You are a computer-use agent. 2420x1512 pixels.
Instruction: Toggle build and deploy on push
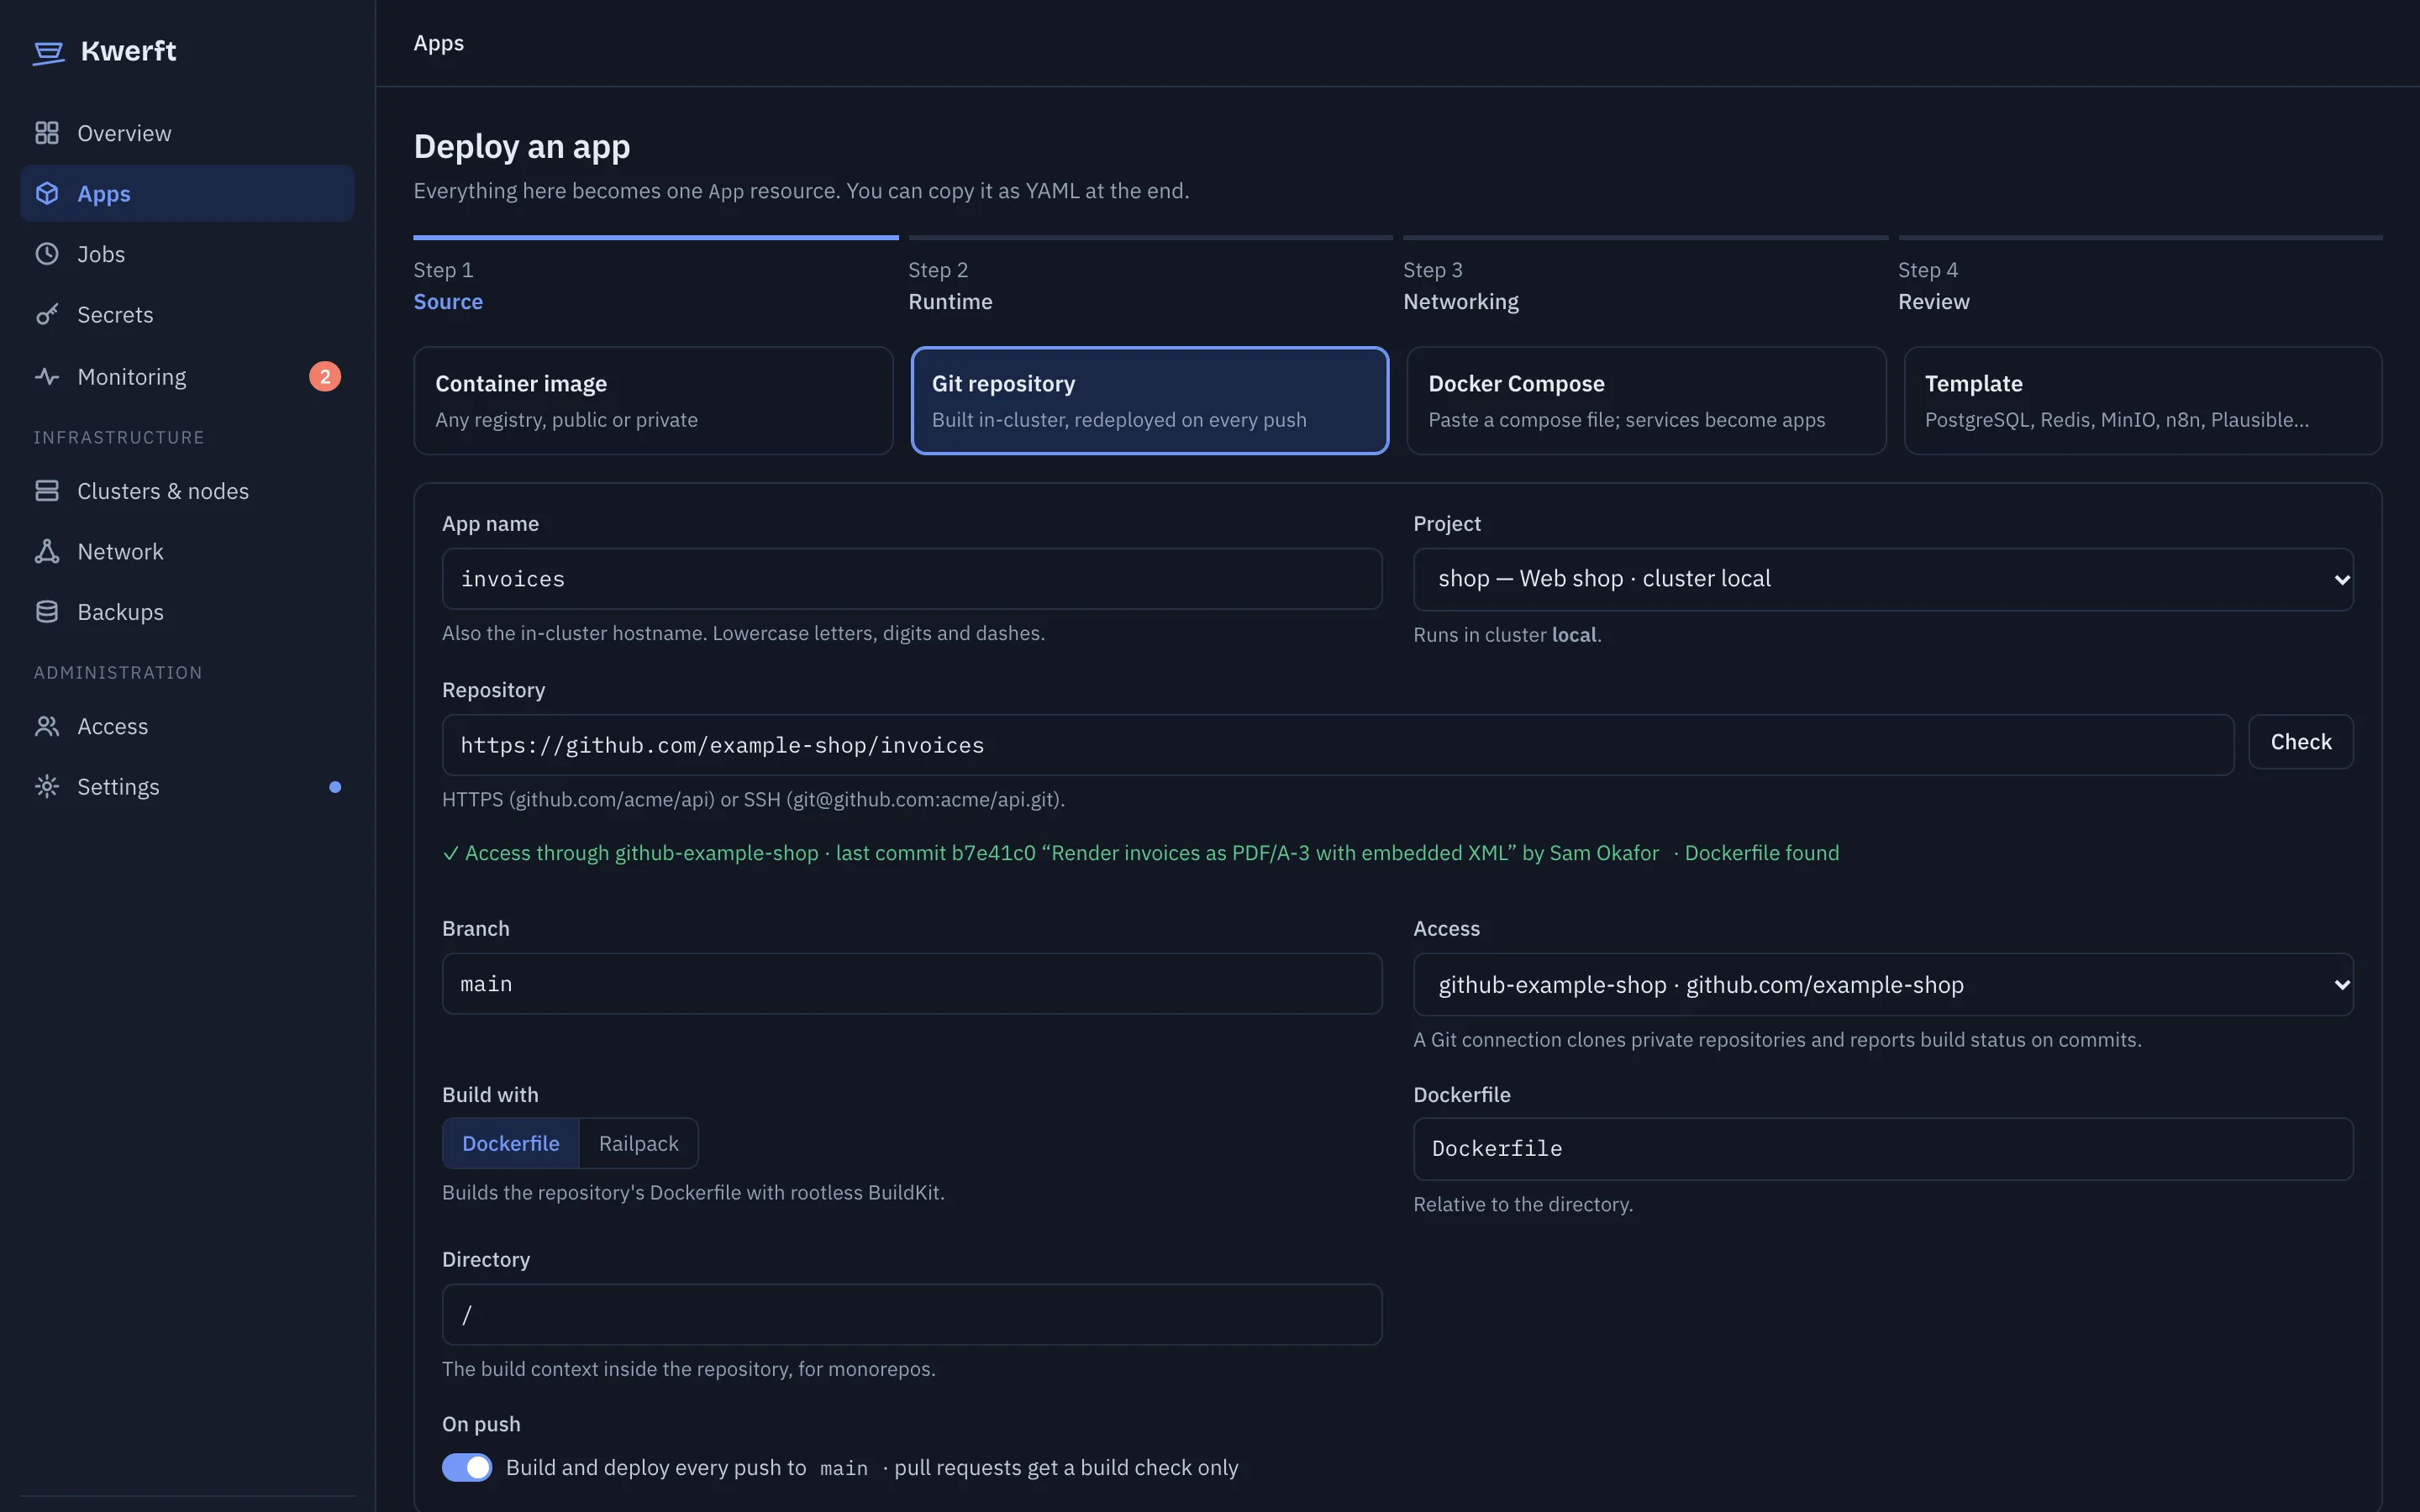tap(467, 1467)
